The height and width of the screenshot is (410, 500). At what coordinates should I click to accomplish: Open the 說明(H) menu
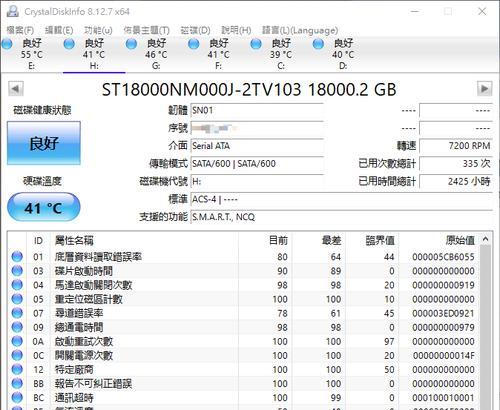point(236,30)
